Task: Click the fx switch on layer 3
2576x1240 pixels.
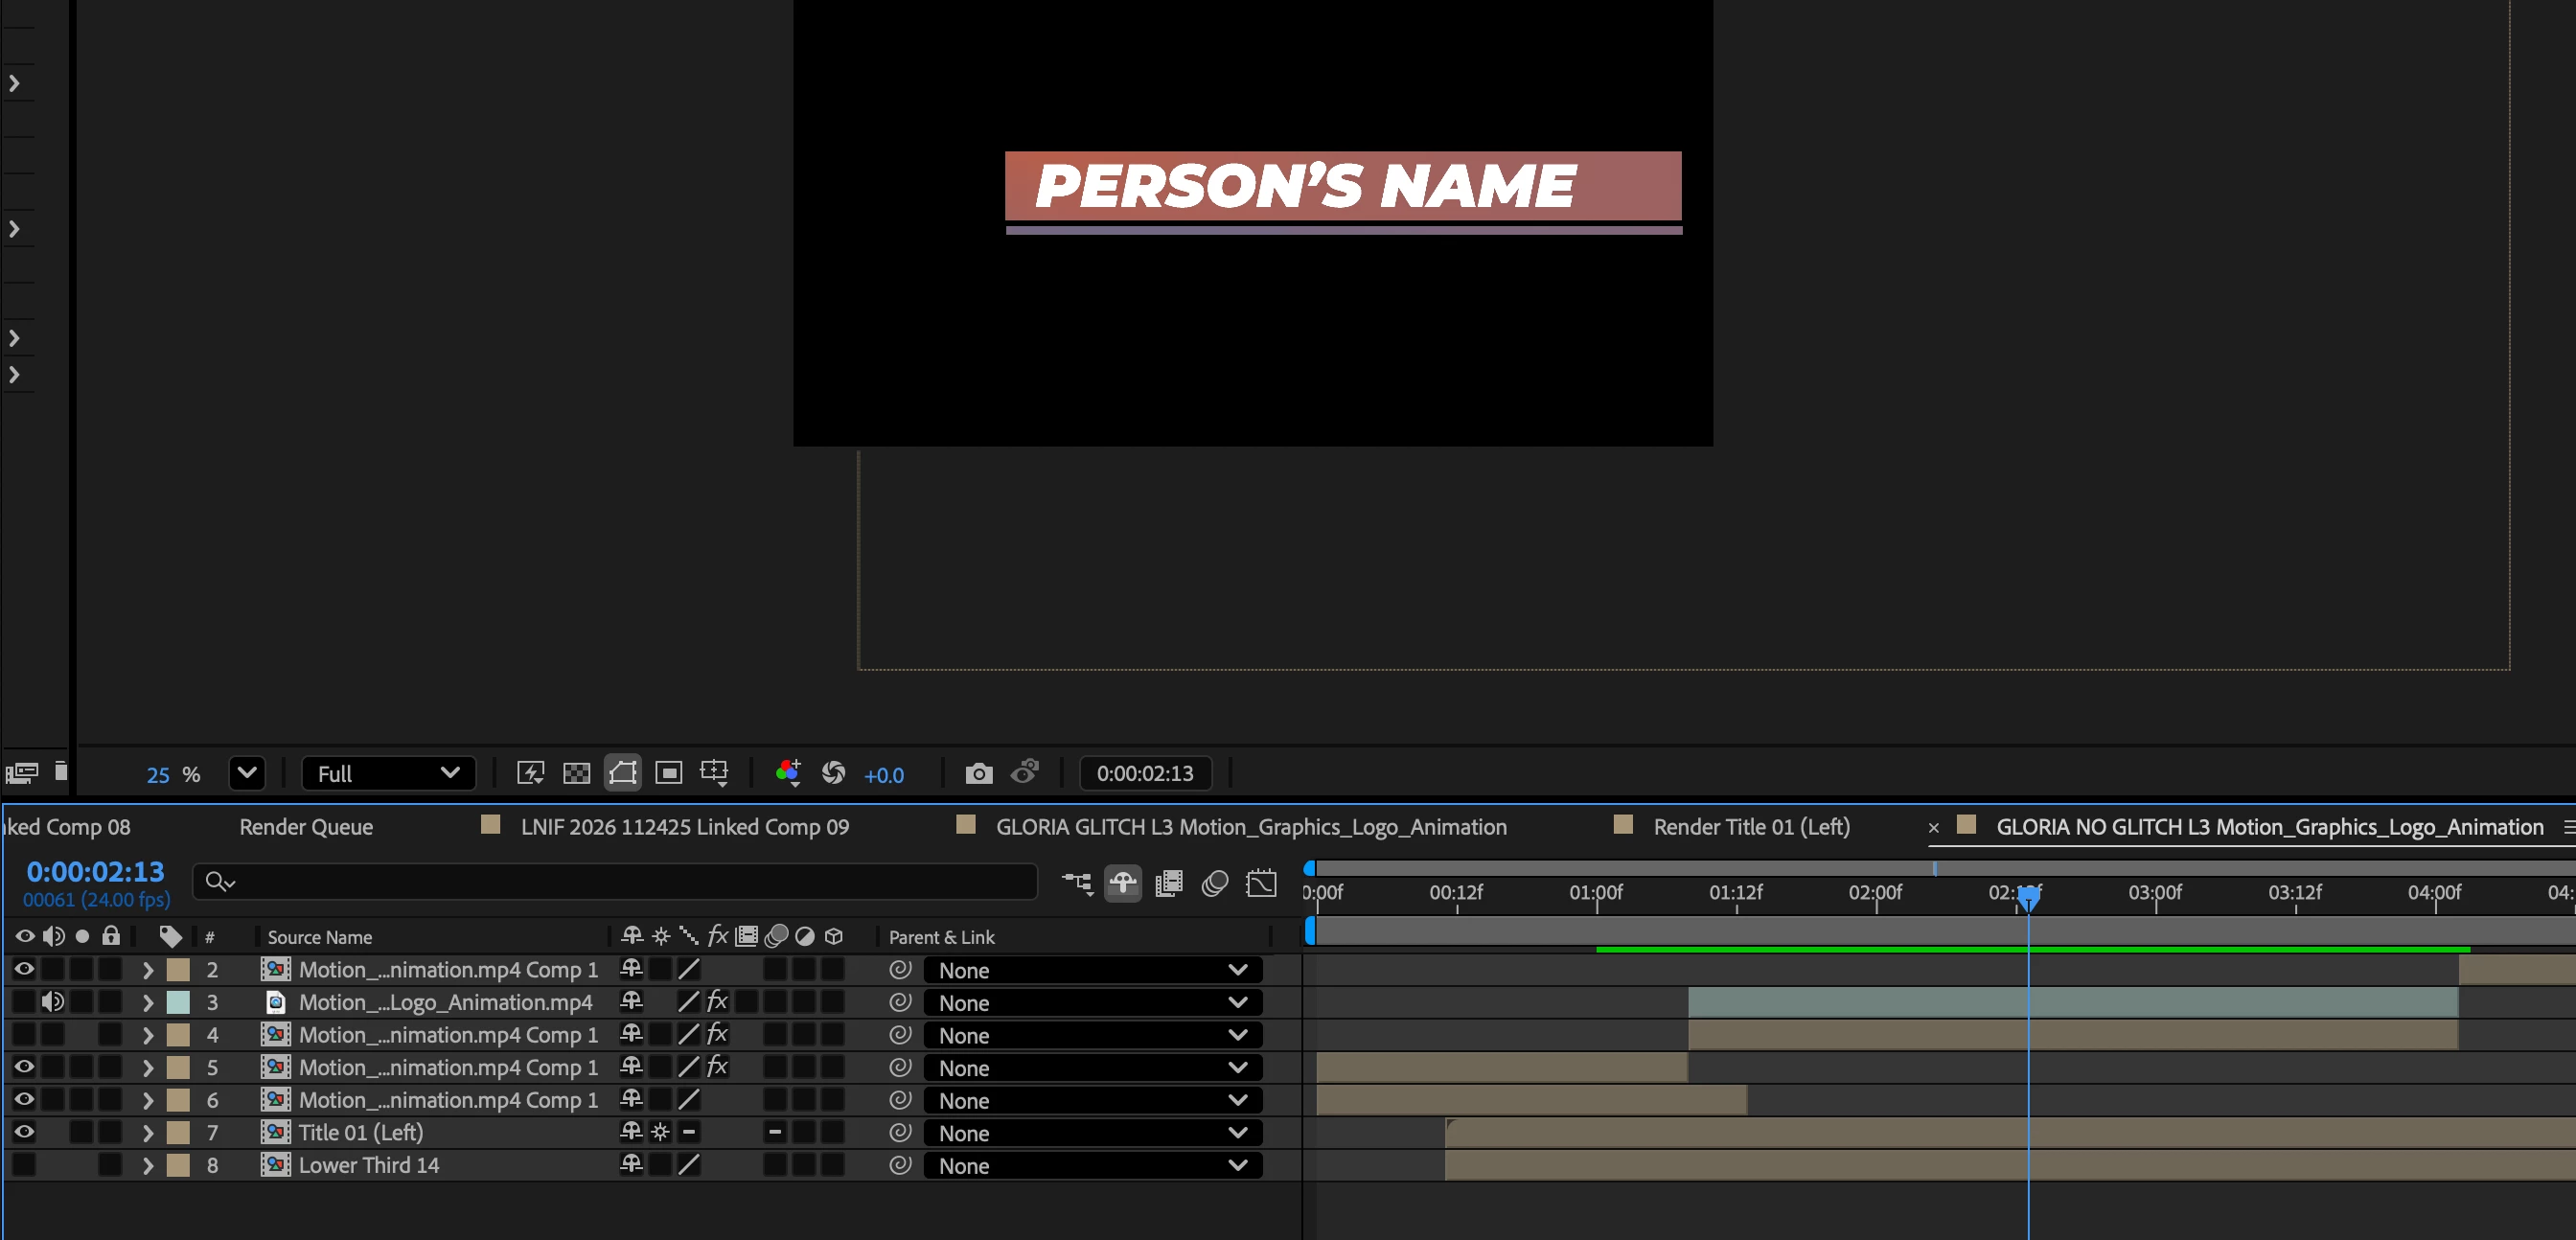Action: (717, 1002)
